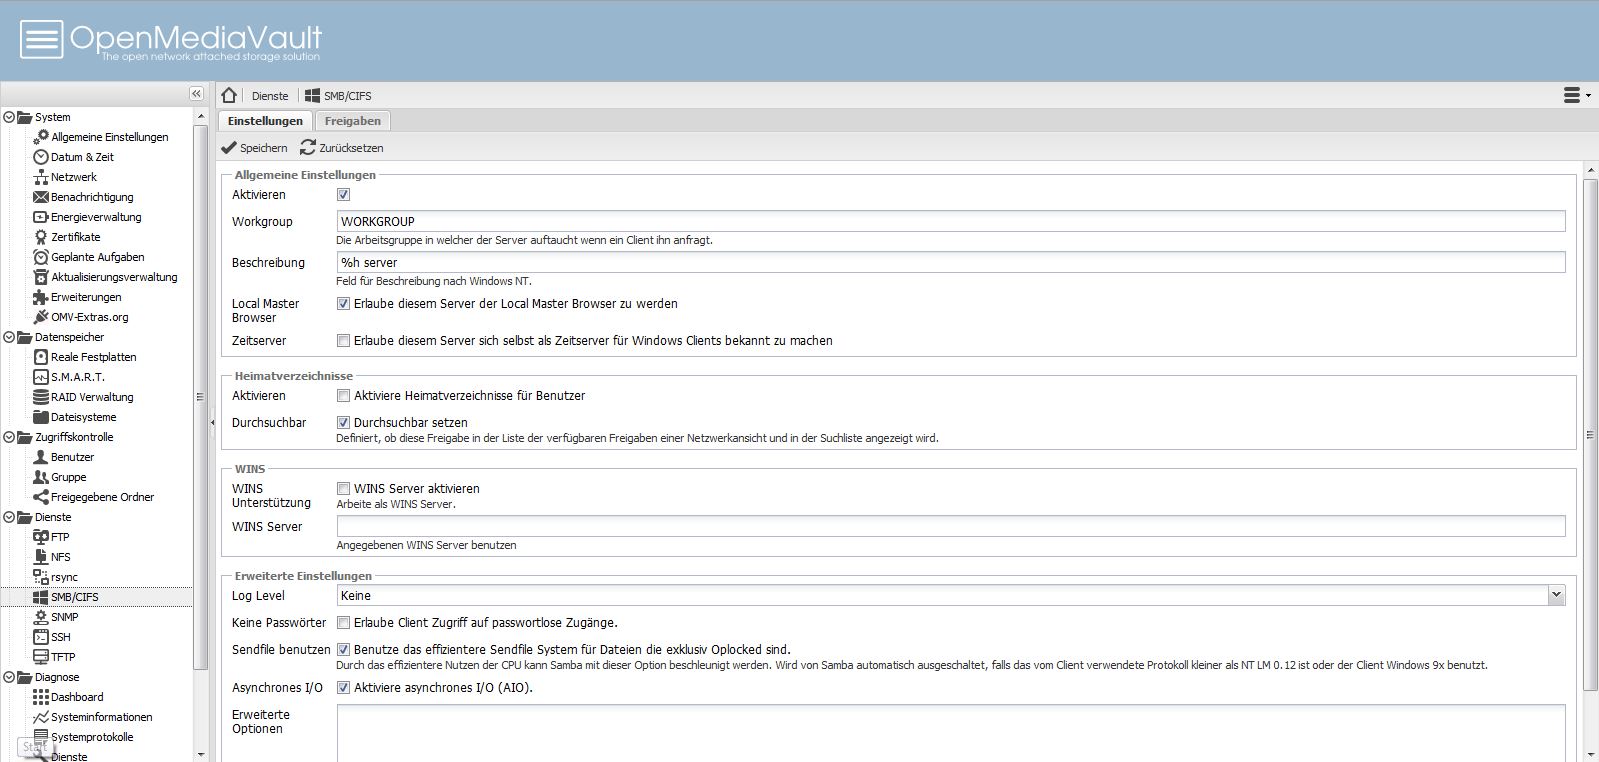Click the S.M.A.R.T. monitor icon
This screenshot has width=1599, height=762.
[x=41, y=377]
